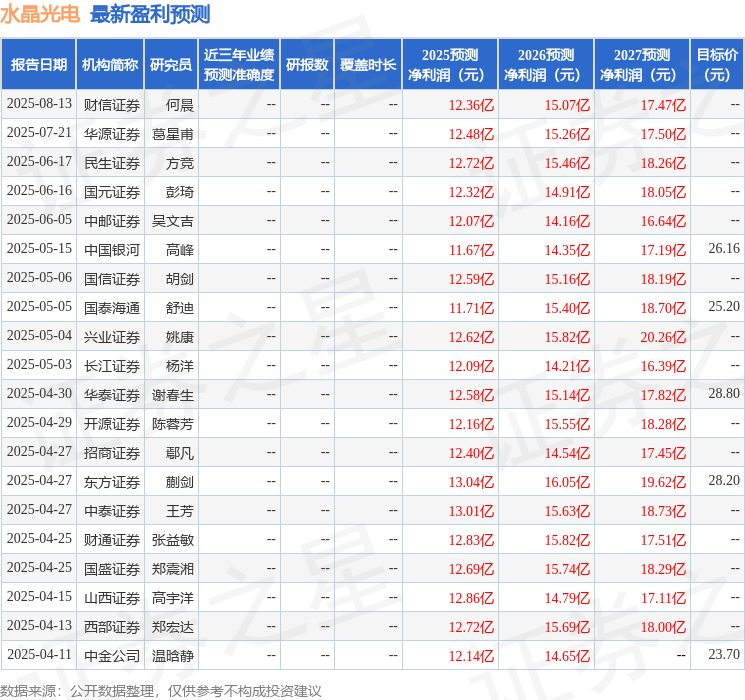
Task: Click 华源证券 institution cell
Action: [112, 134]
